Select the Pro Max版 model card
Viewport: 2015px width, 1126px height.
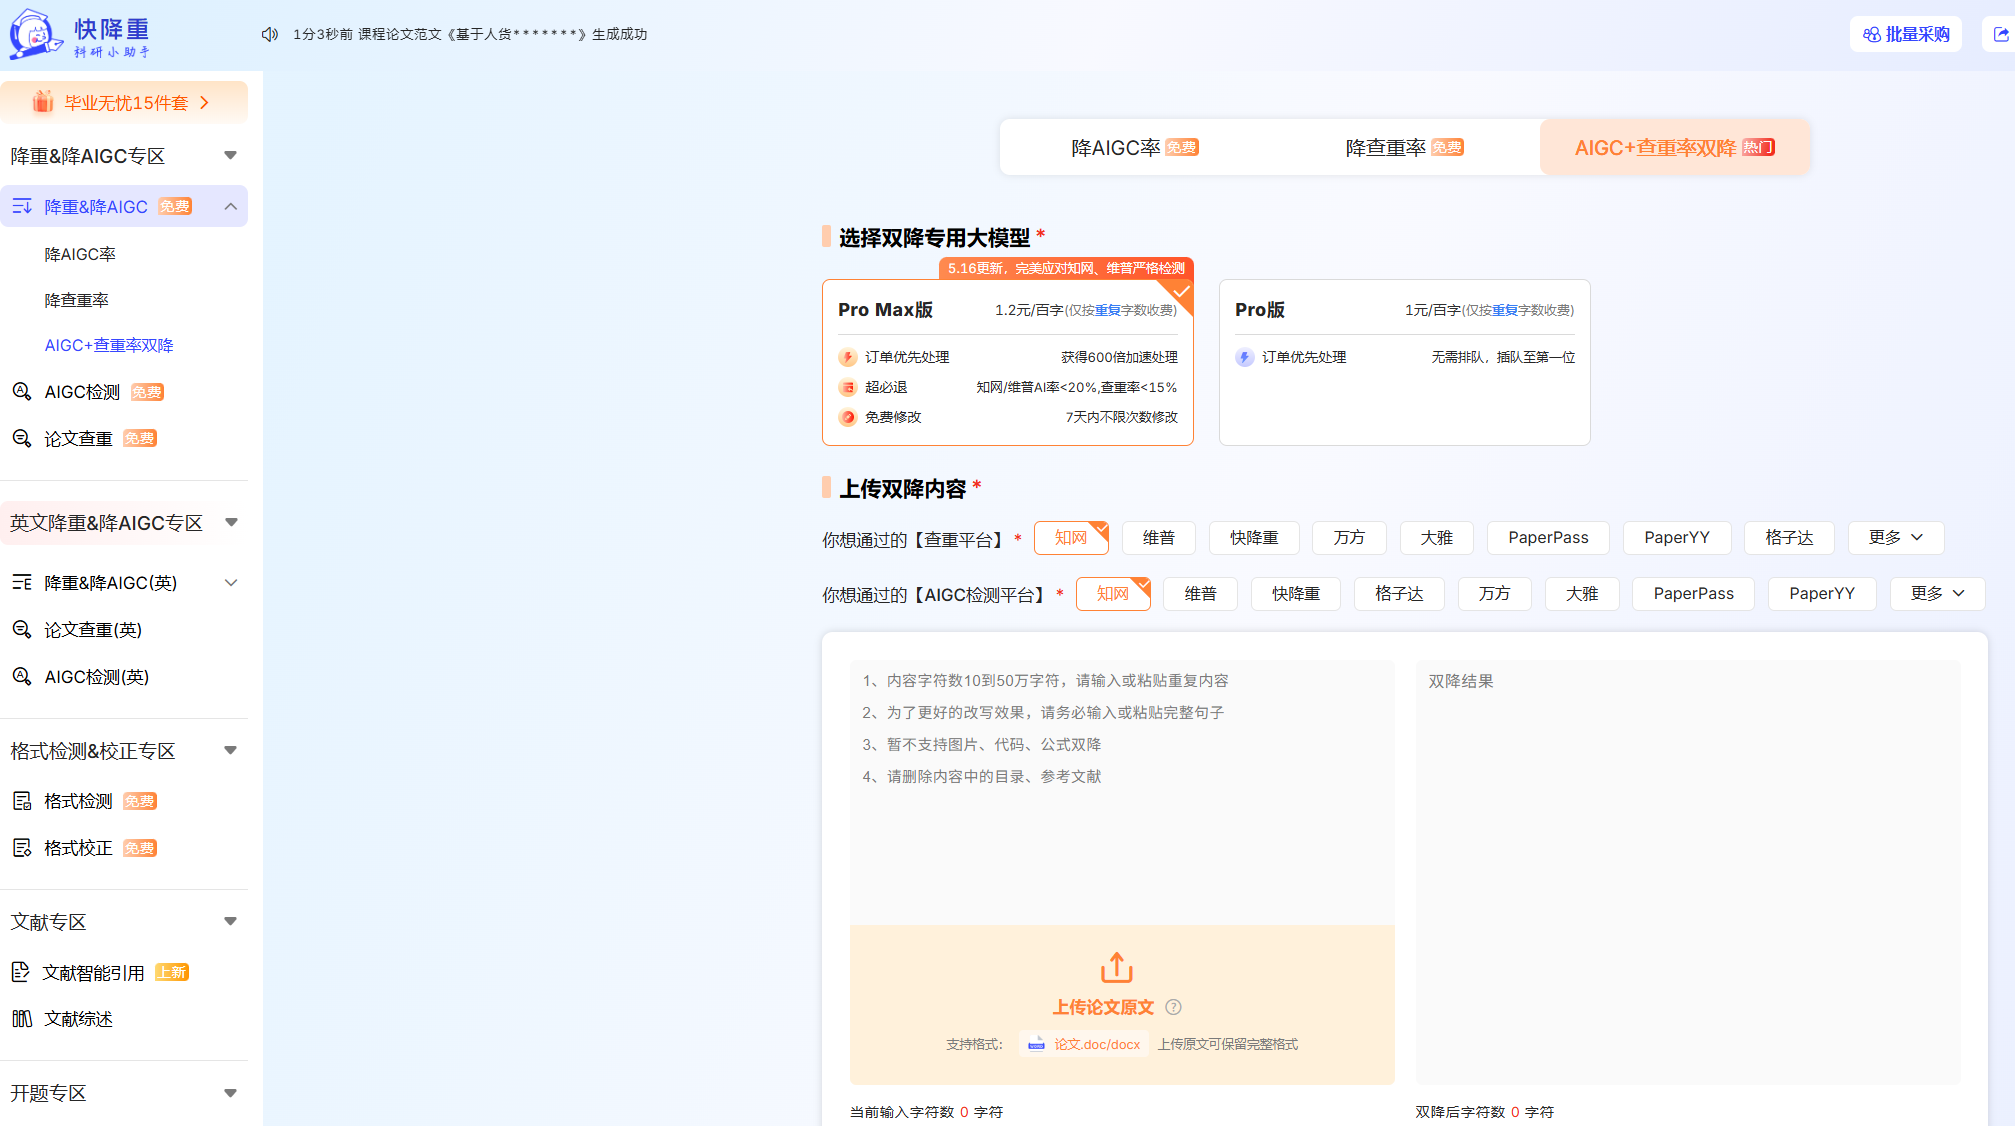(1008, 362)
